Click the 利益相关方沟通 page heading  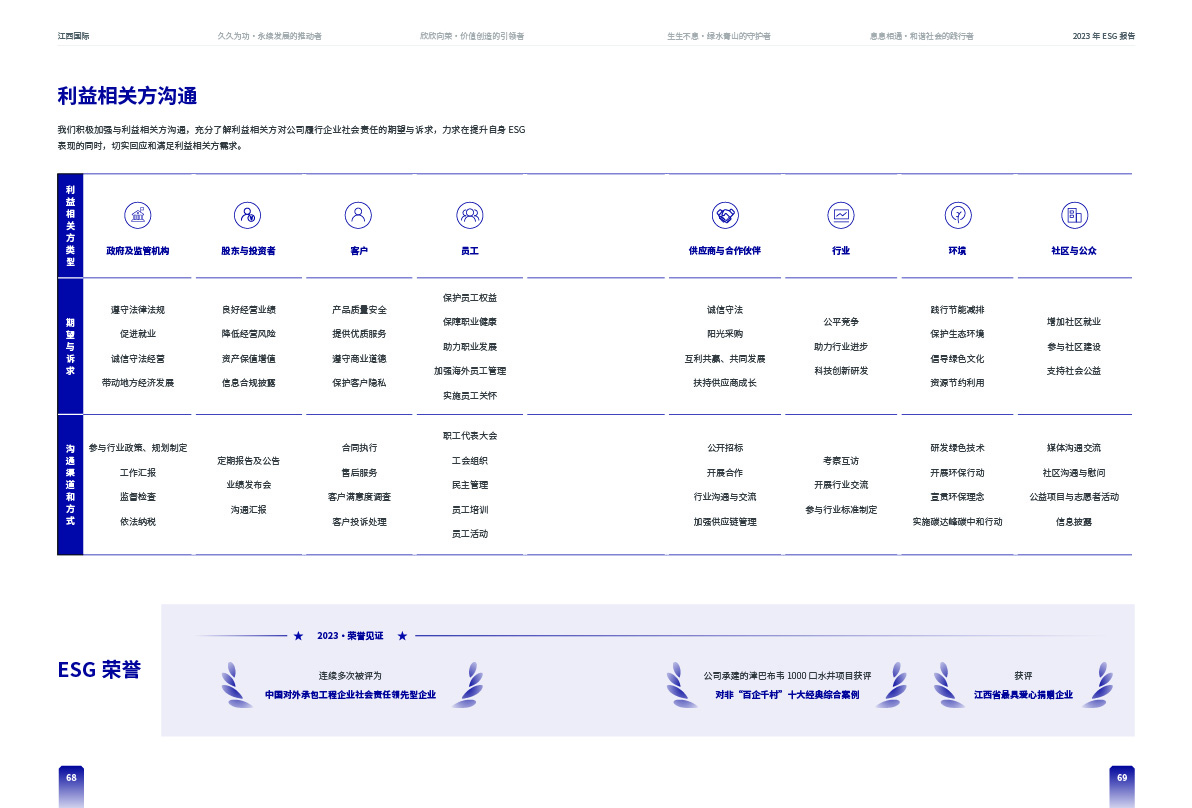click(127, 96)
